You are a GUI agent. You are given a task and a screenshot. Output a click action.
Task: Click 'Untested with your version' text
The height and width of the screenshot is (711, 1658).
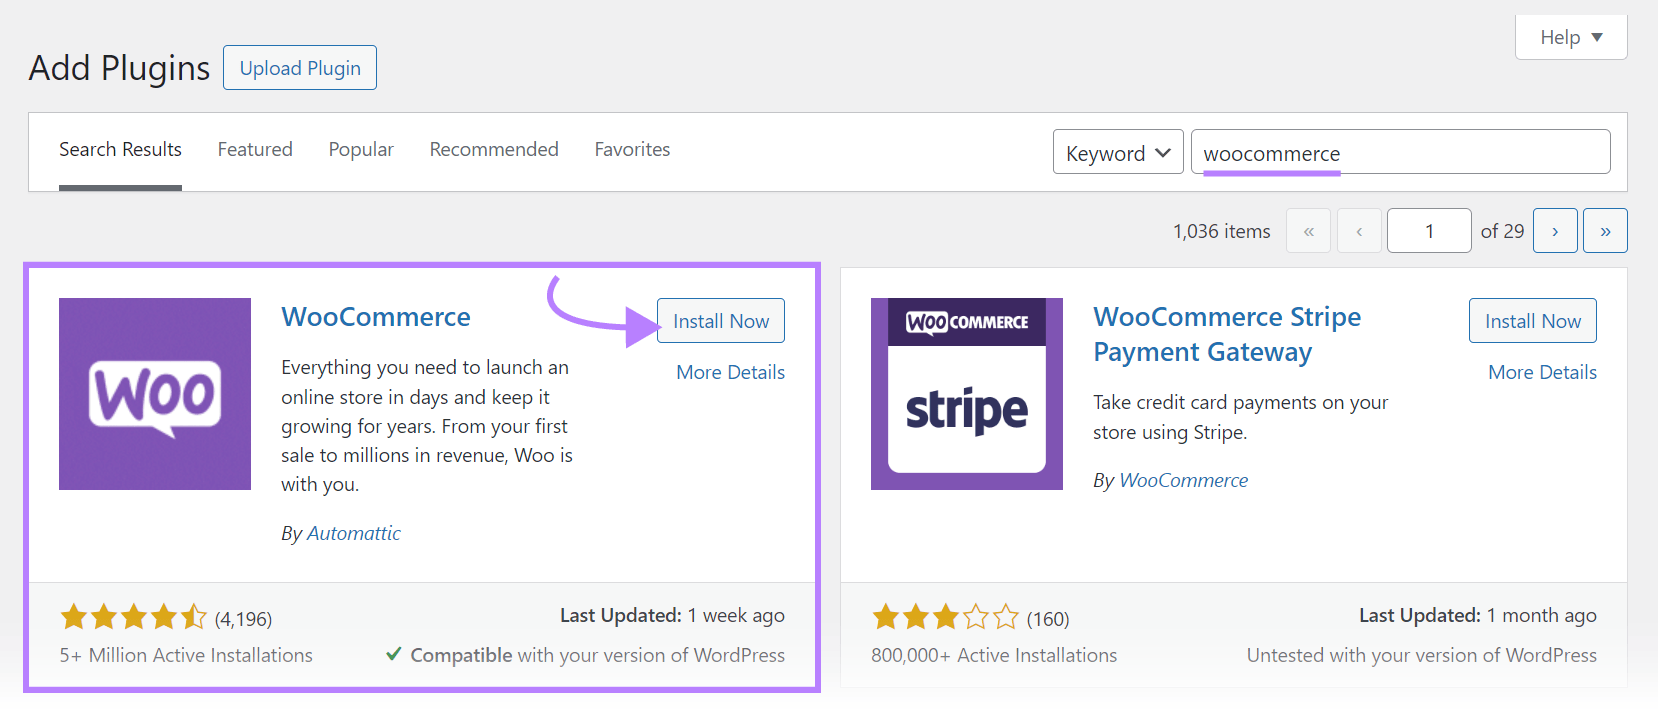(1422, 655)
